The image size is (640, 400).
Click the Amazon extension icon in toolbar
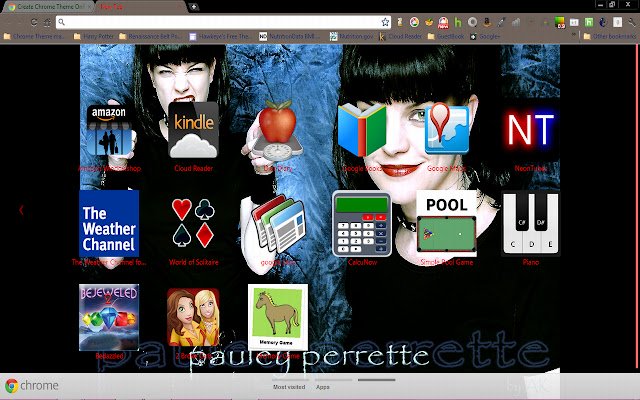(x=487, y=22)
